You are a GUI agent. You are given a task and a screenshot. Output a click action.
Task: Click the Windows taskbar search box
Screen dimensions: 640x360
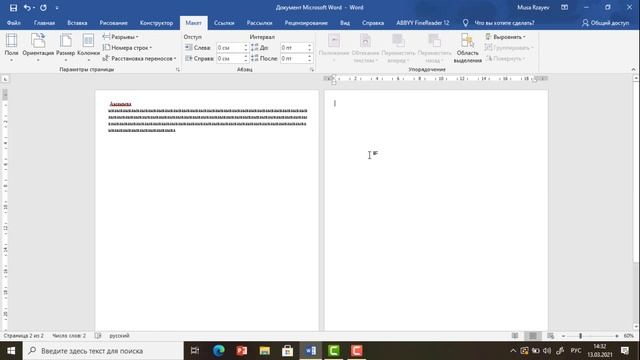tap(103, 351)
